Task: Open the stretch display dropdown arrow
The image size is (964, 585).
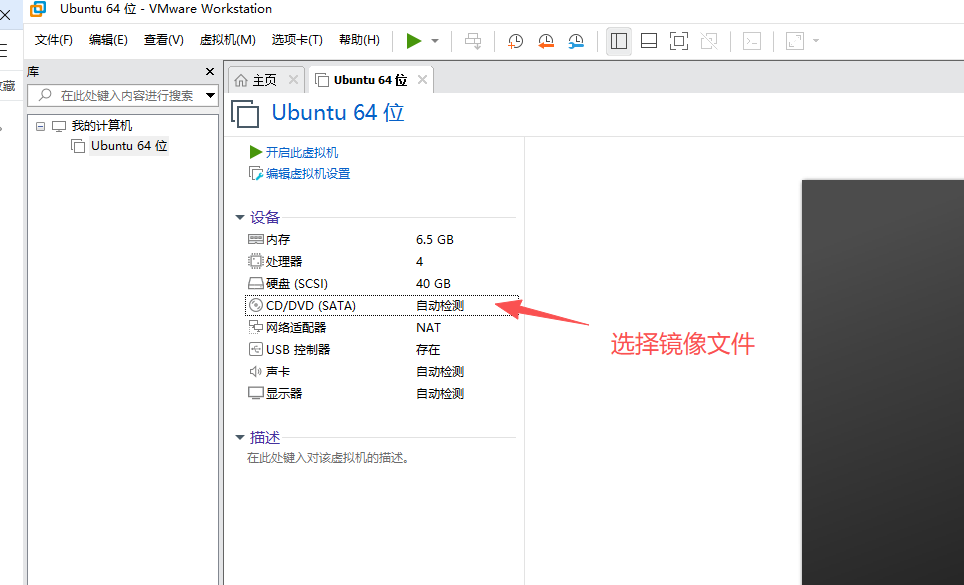Action: tap(816, 41)
